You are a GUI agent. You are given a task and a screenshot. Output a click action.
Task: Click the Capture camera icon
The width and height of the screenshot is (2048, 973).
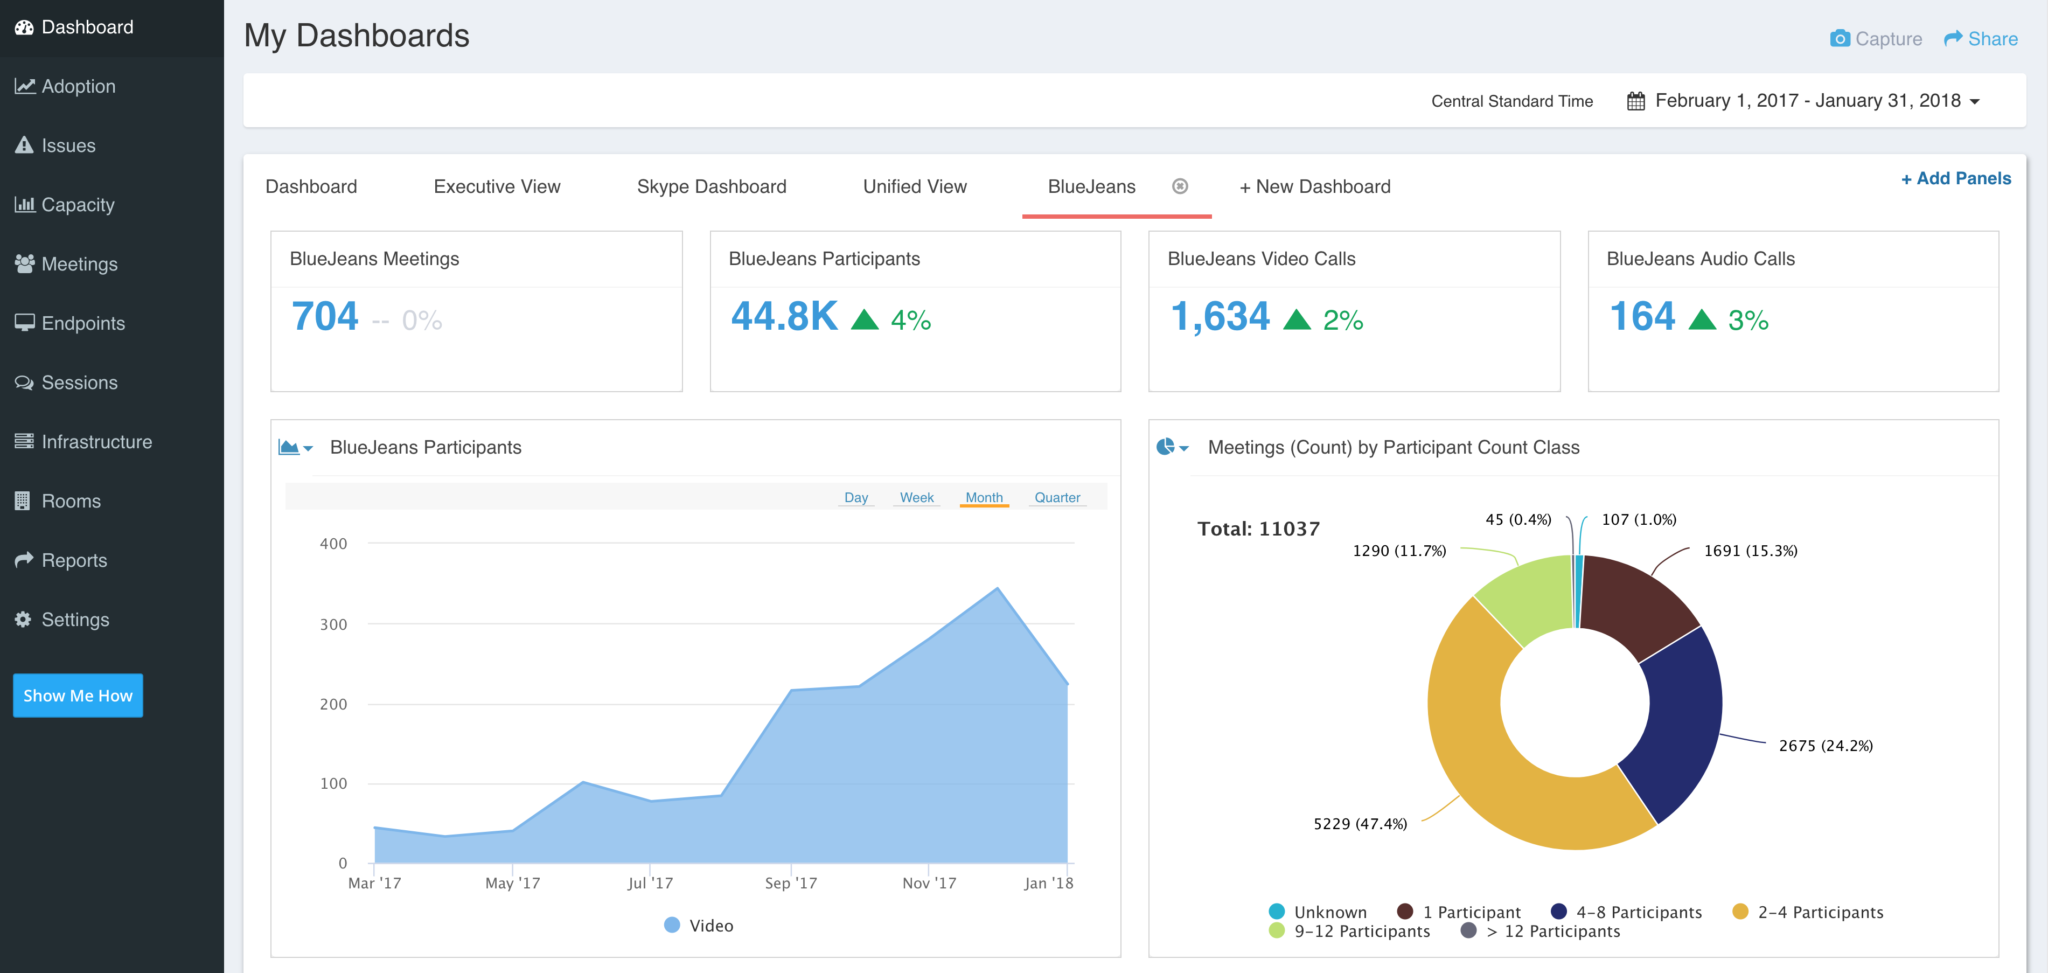click(x=1840, y=39)
